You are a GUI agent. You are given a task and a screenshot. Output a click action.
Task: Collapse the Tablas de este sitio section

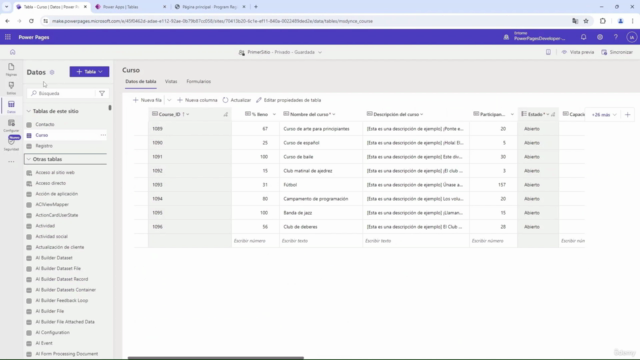[29, 111]
